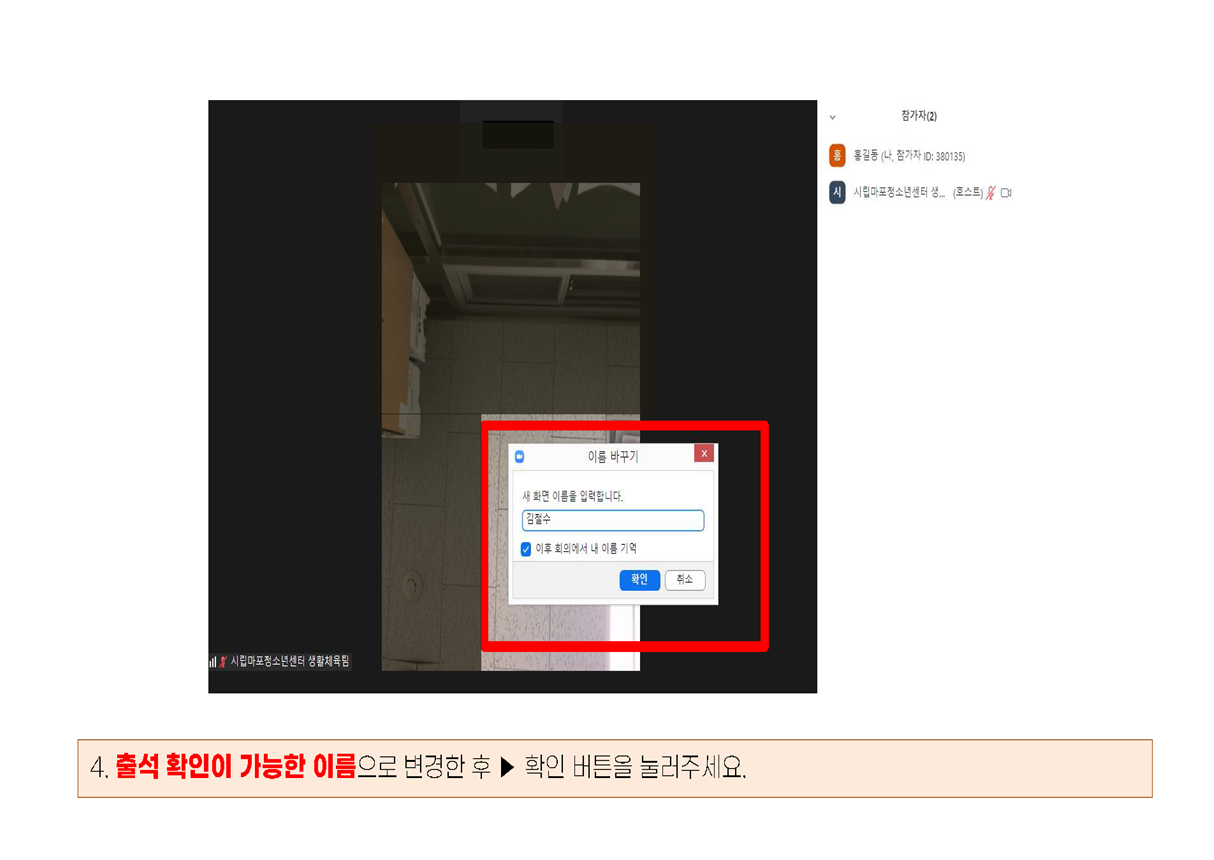The height and width of the screenshot is (860, 1214).
Task: Click the orange 홍 avatar icon
Action: tap(837, 156)
